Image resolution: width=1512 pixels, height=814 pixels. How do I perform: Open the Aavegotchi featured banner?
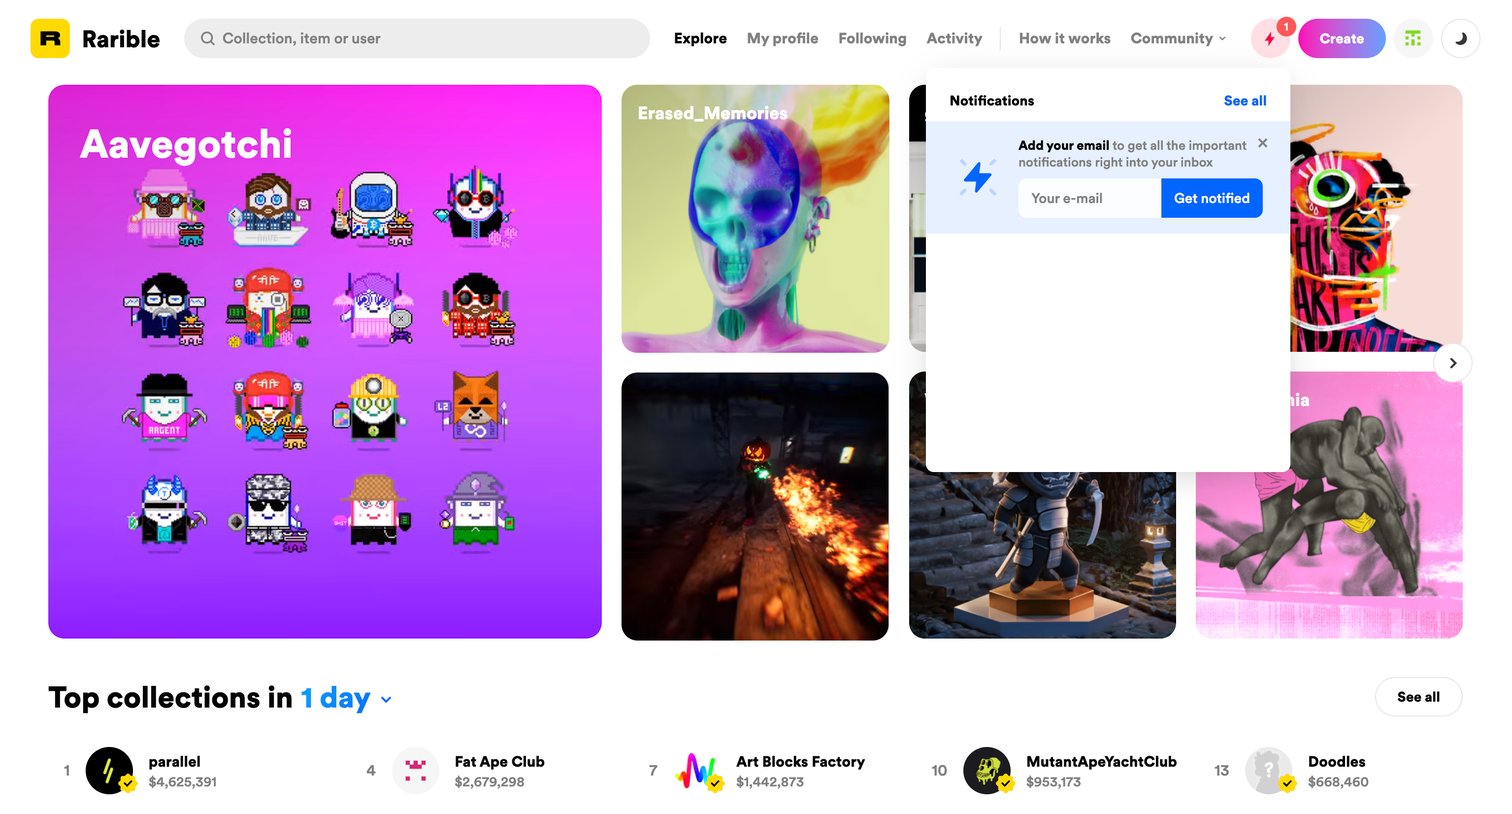pyautogui.click(x=325, y=362)
